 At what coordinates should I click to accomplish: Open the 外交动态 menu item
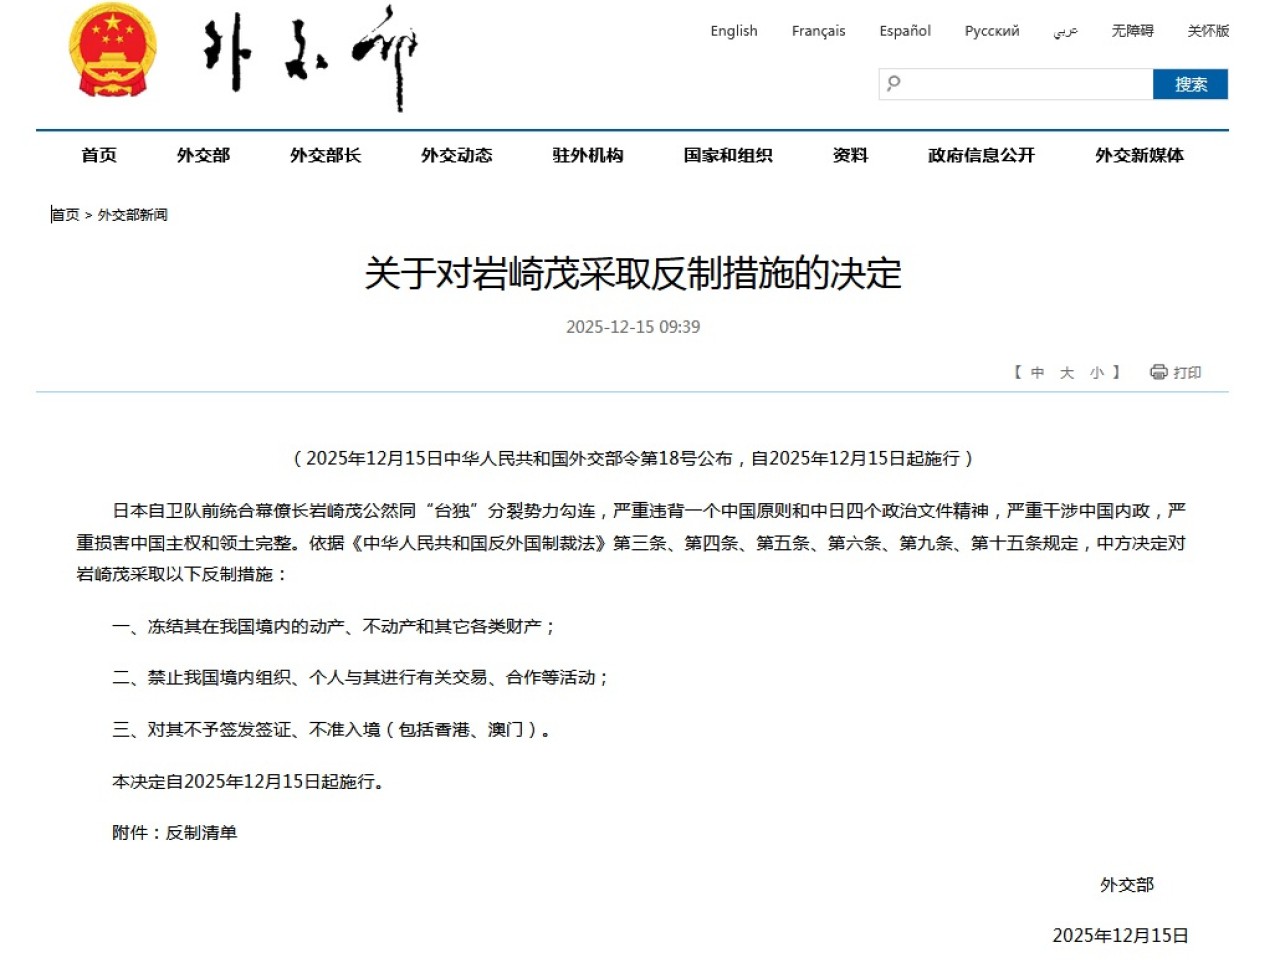(x=455, y=155)
